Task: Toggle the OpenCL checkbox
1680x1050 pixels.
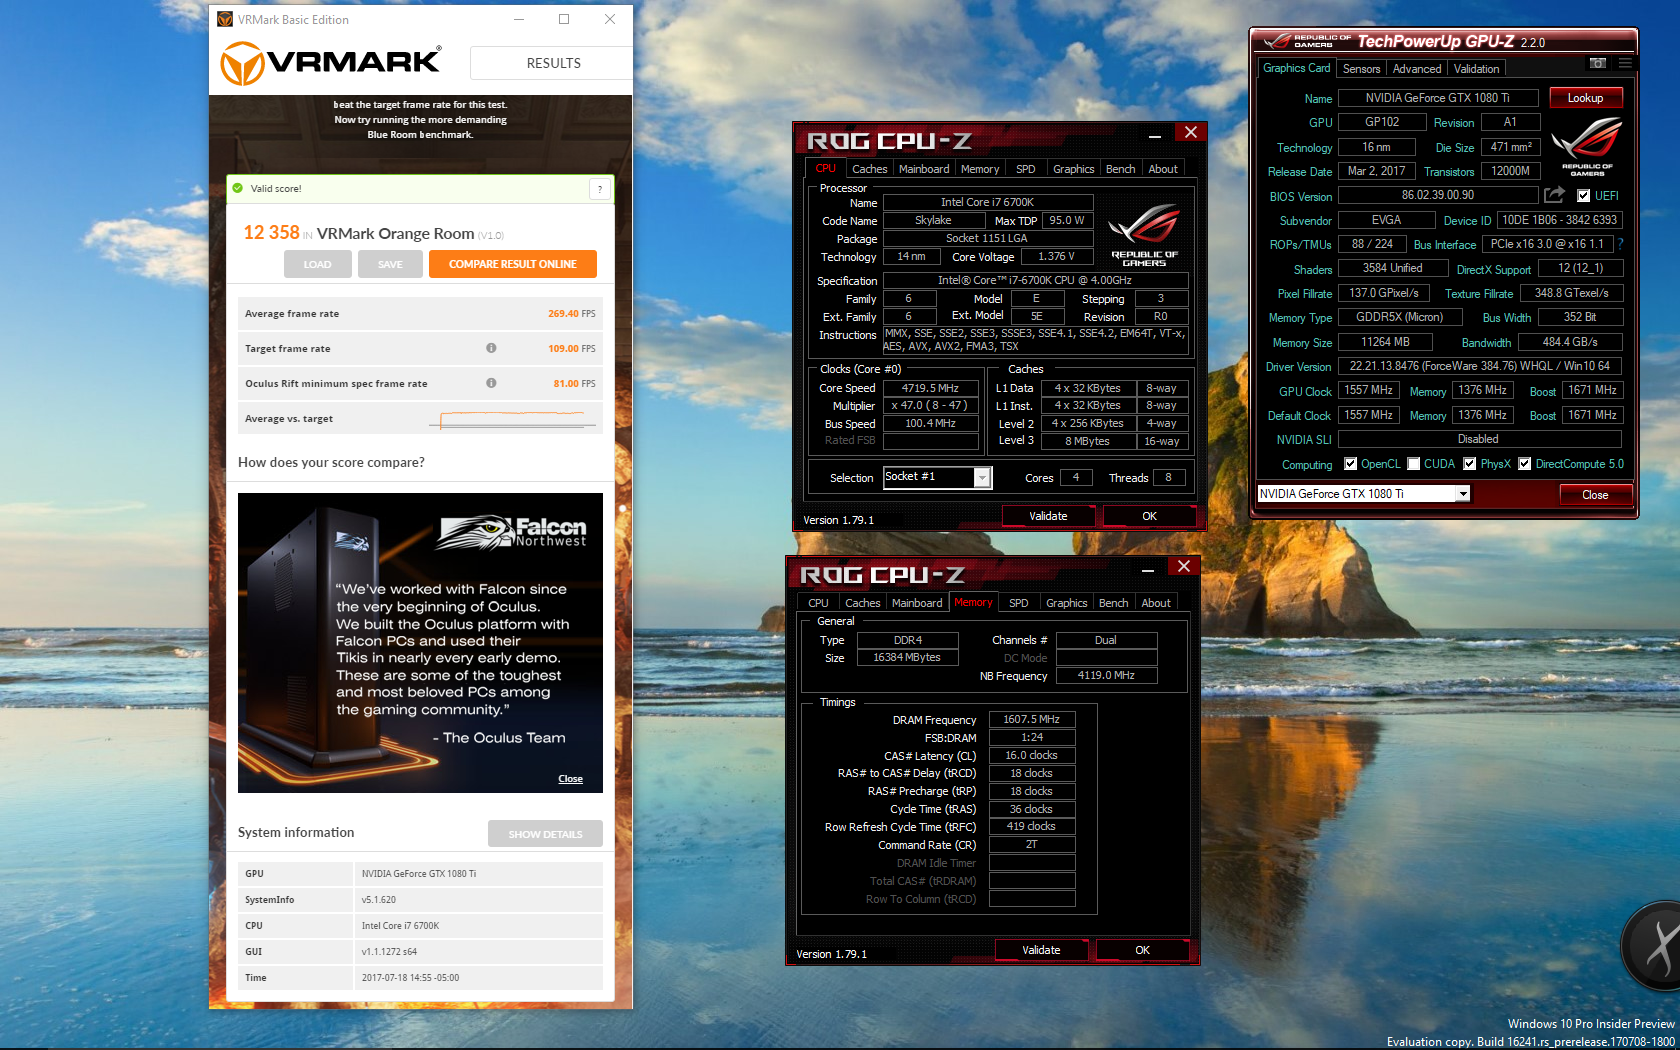Action: coord(1351,464)
